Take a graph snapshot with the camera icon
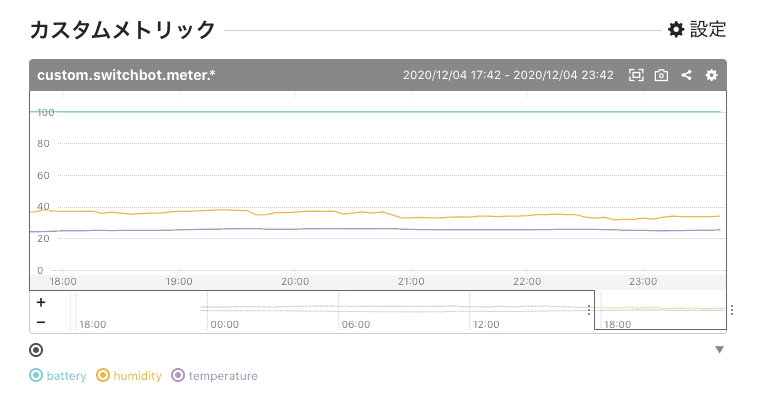The height and width of the screenshot is (400, 758). 661,75
